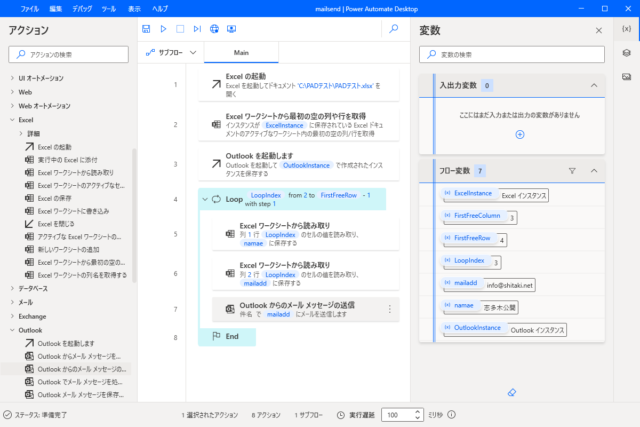Open the デバッグ menu
640x427 pixels.
(x=82, y=9)
